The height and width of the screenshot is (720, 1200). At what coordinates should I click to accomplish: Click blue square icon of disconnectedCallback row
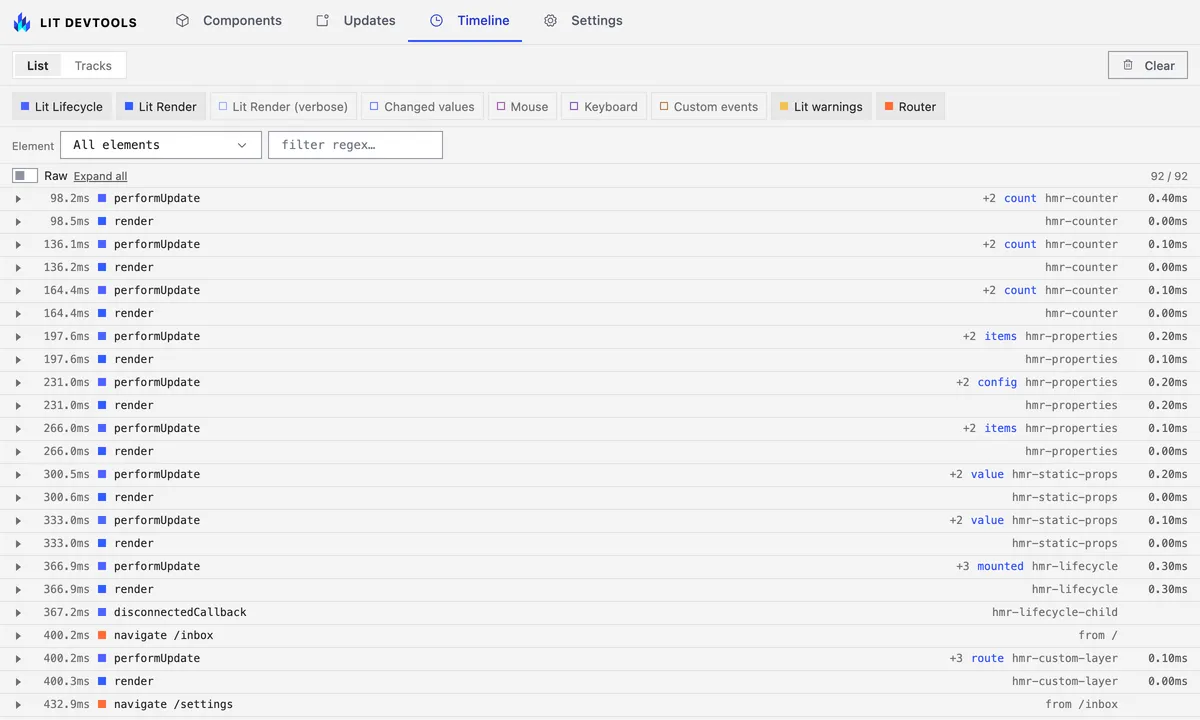pos(102,612)
